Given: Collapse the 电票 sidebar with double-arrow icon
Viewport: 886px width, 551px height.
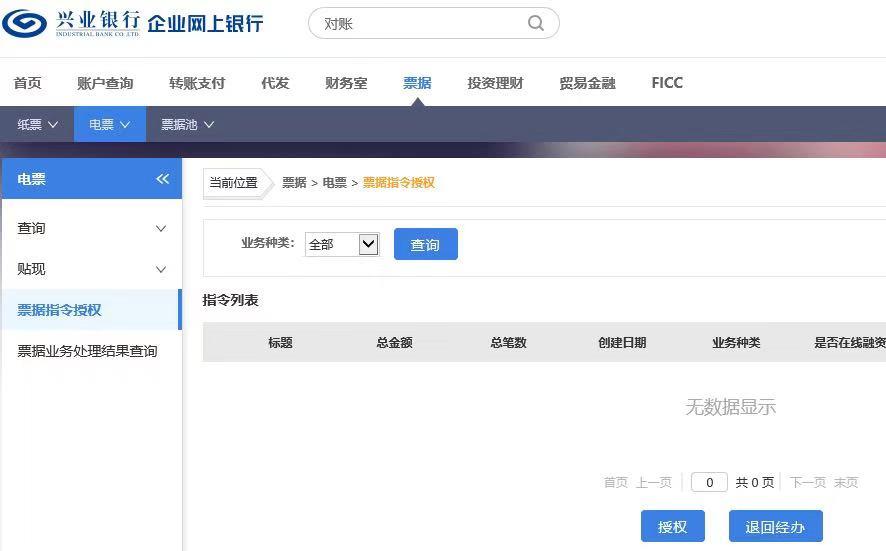Looking at the screenshot, I should pos(162,179).
